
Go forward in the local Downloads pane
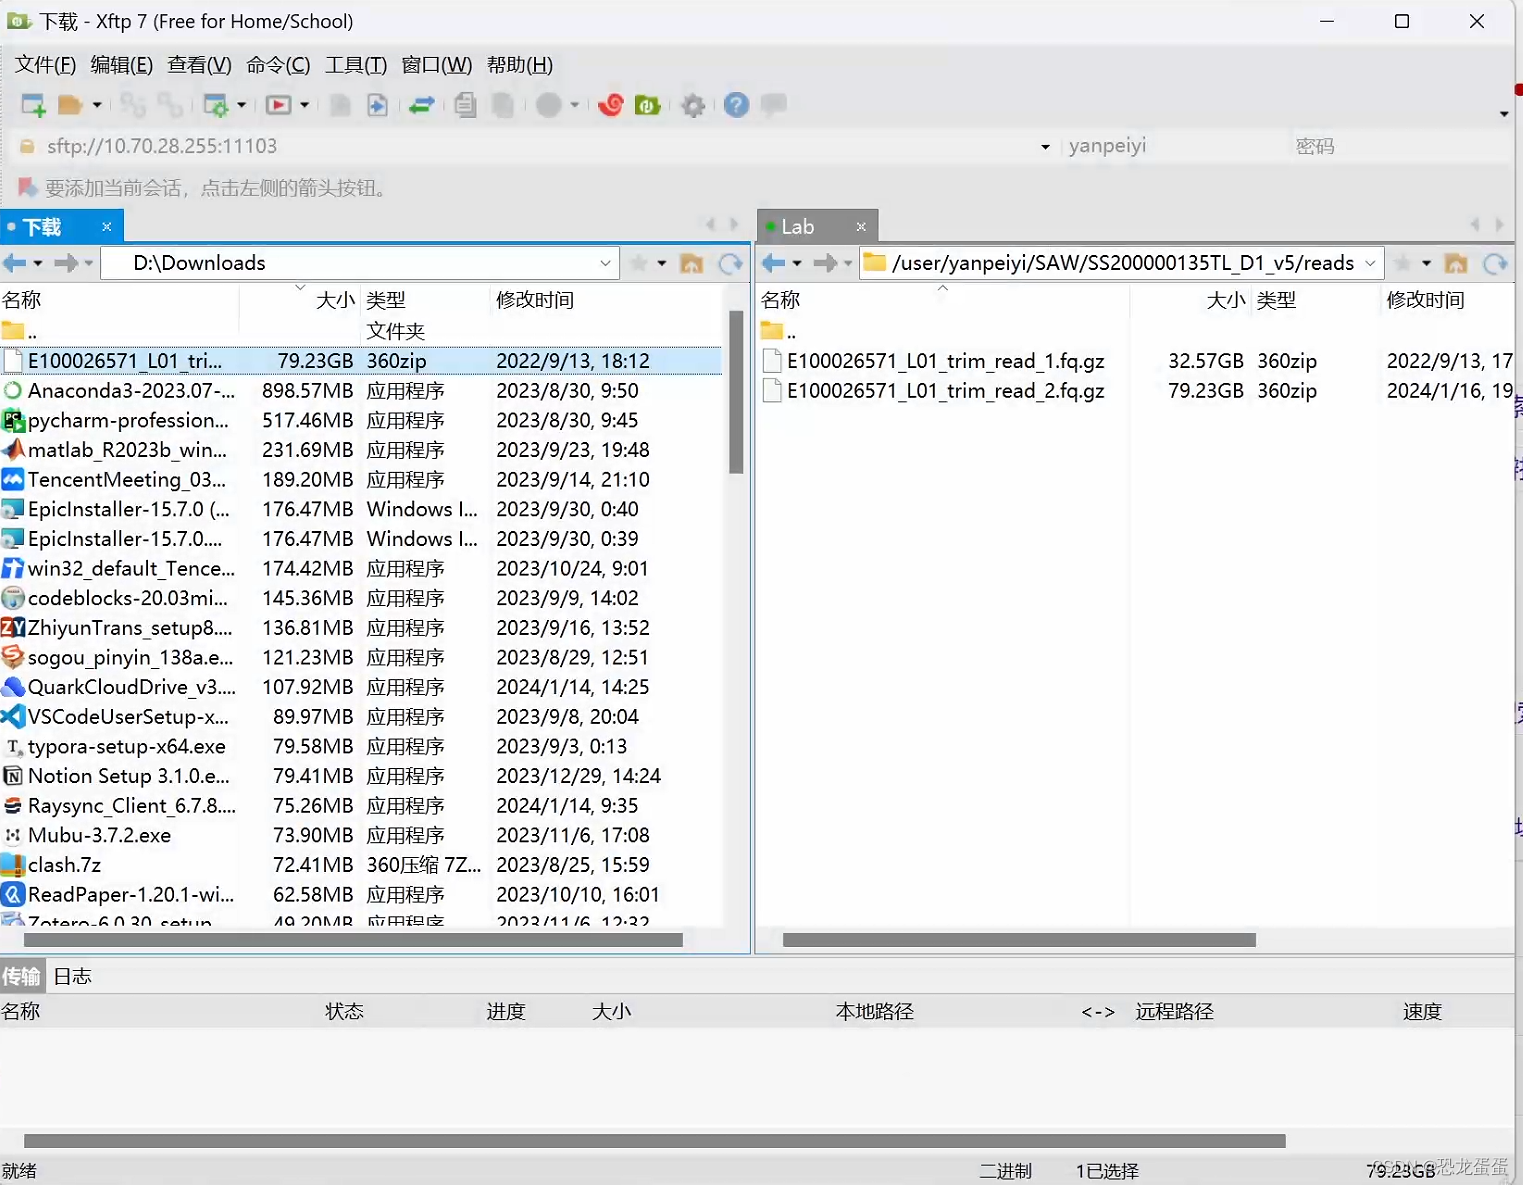[x=66, y=263]
